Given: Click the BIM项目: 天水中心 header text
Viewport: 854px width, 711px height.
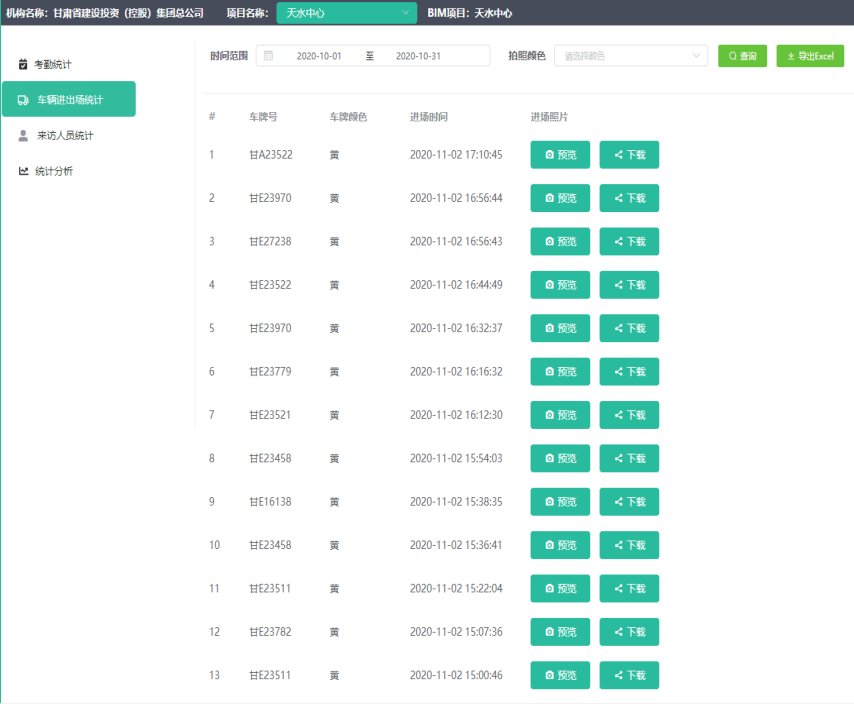Looking at the screenshot, I should (469, 13).
